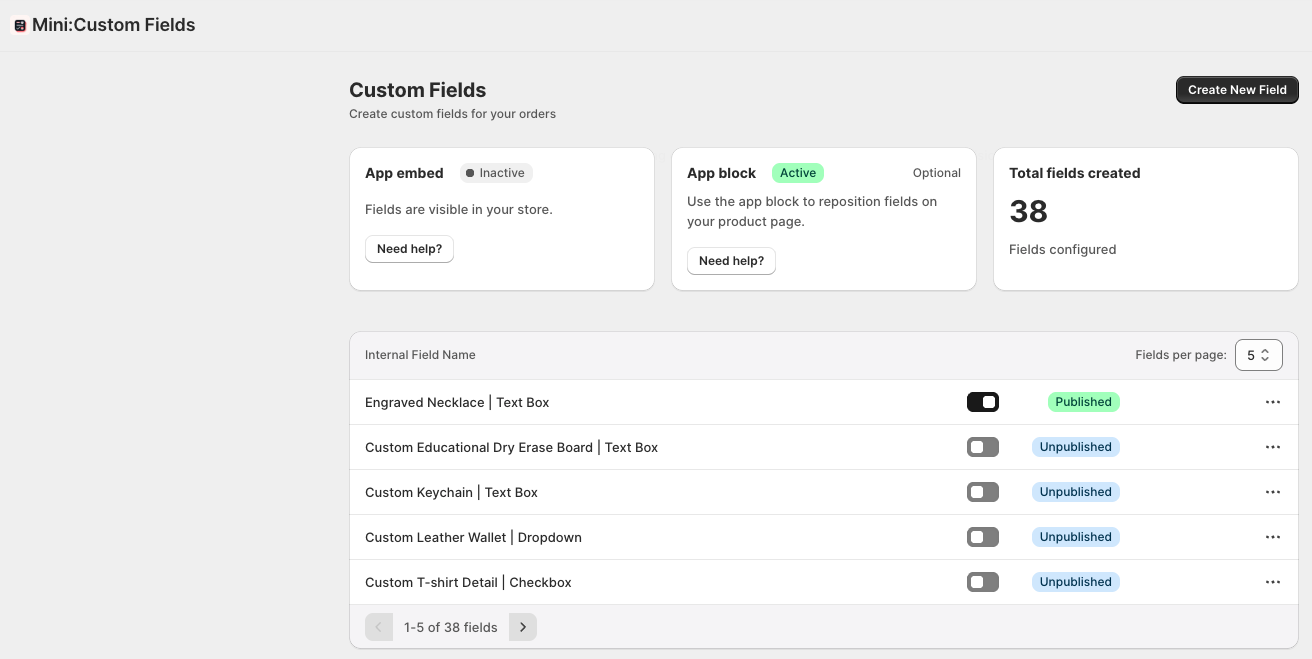Click the Active badge on App block card
This screenshot has height=659, width=1312.
click(798, 173)
